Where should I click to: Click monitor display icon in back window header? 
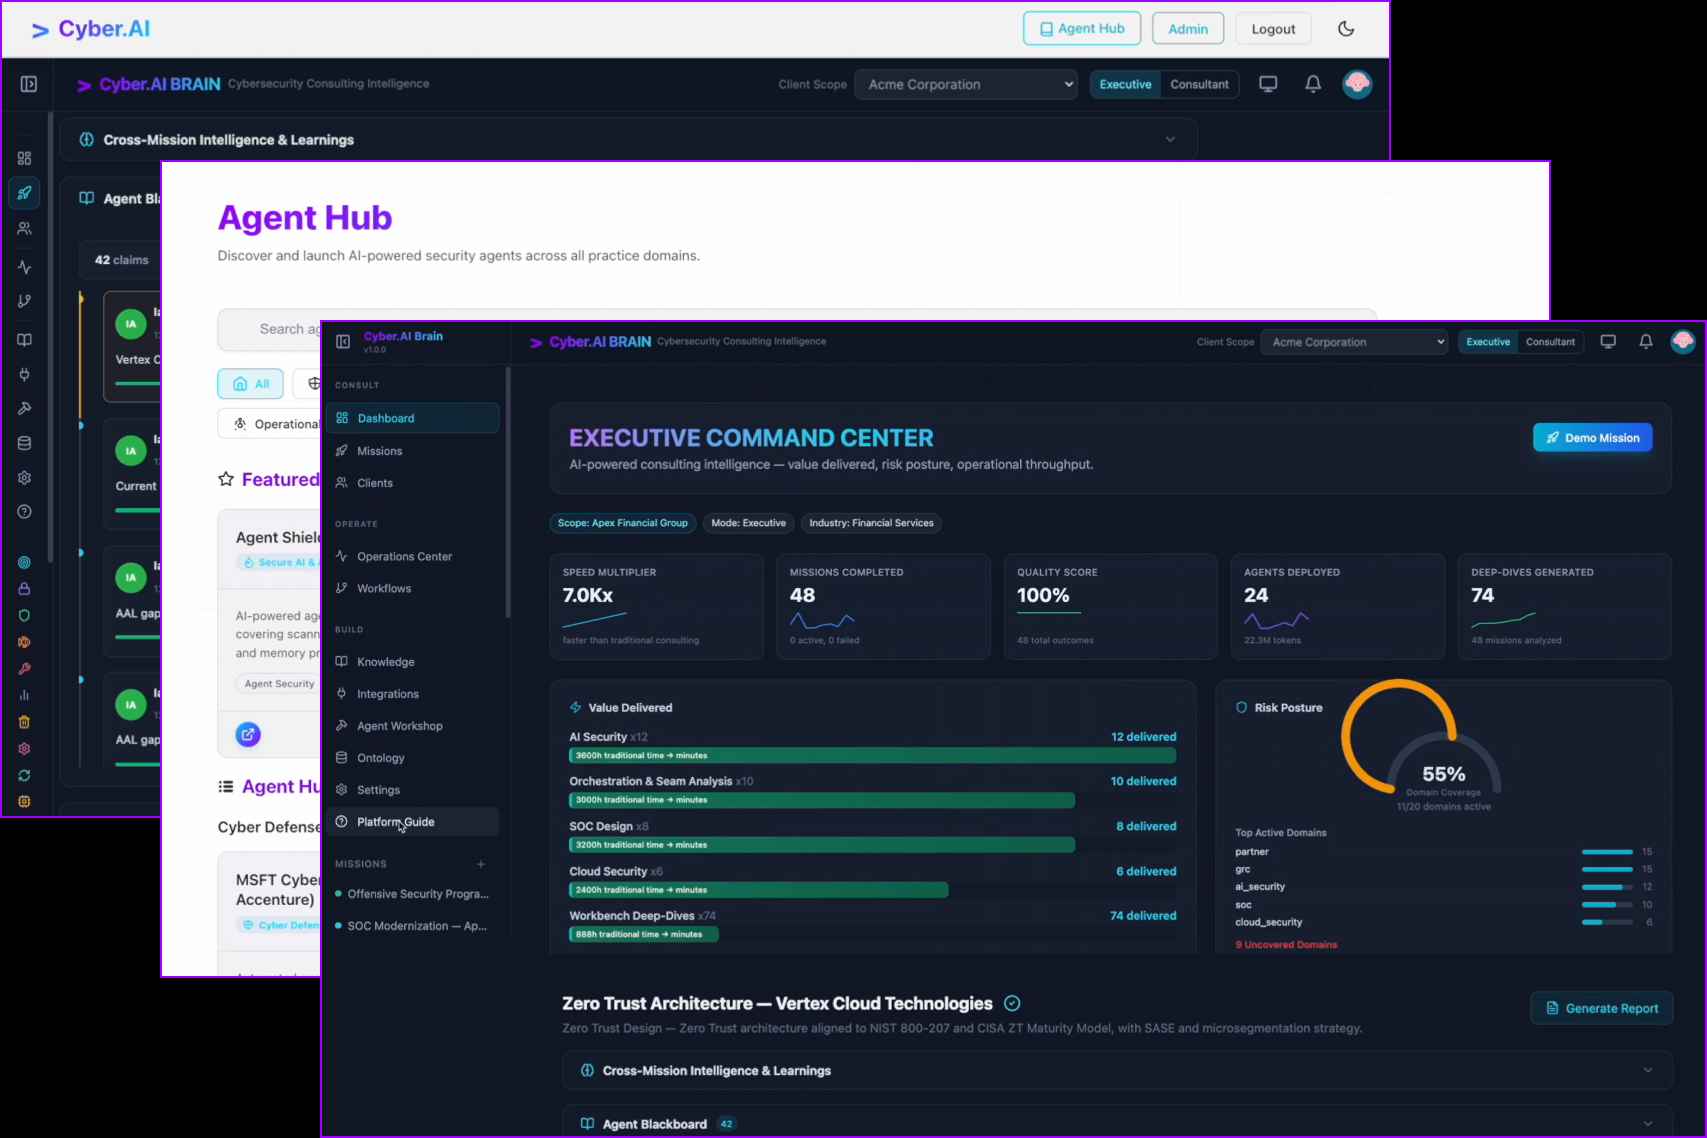point(1268,84)
